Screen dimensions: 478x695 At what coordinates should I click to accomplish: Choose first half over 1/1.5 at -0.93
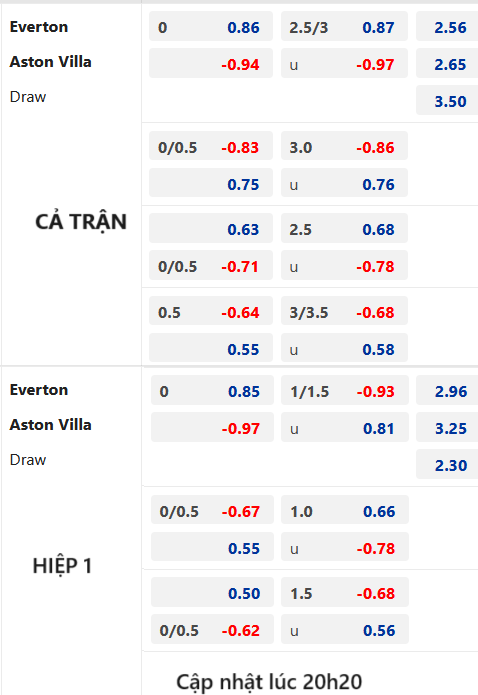point(345,390)
